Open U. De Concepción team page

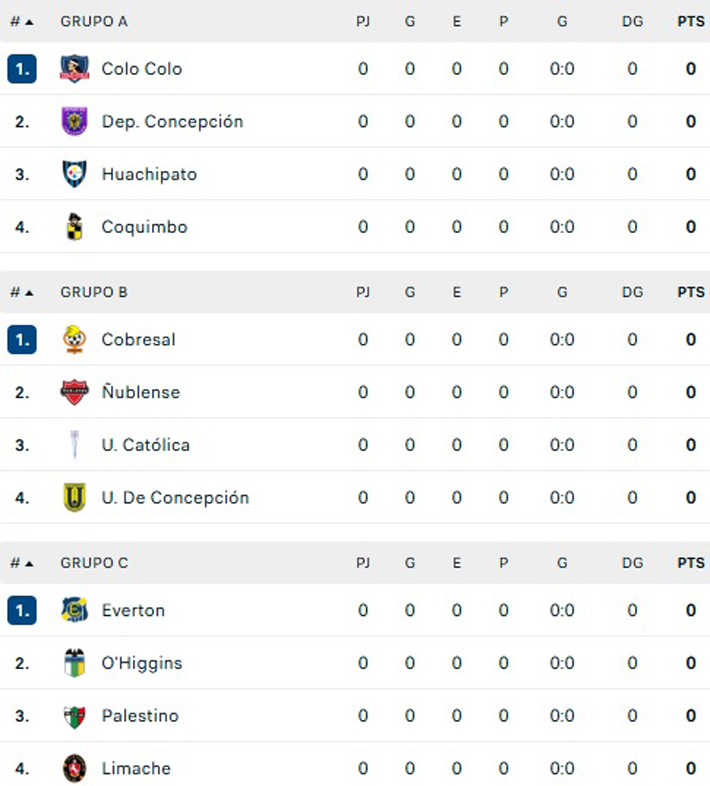(175, 498)
